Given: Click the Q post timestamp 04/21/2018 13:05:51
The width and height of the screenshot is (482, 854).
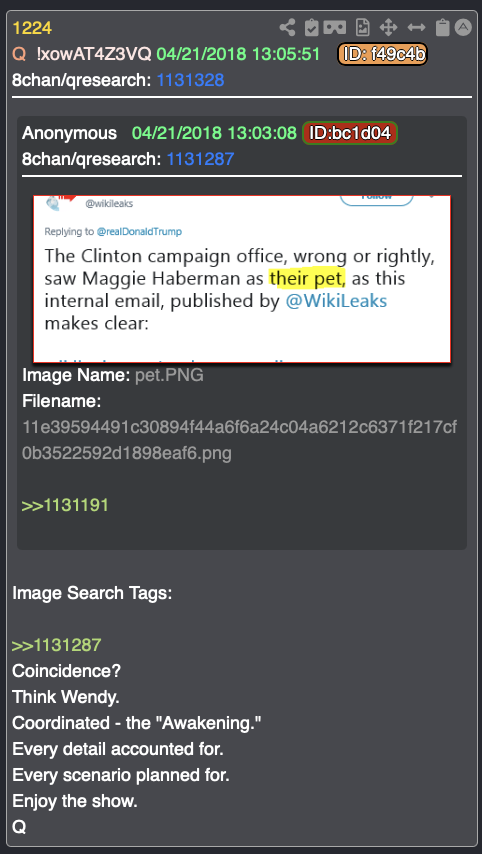Looking at the screenshot, I should (239, 54).
